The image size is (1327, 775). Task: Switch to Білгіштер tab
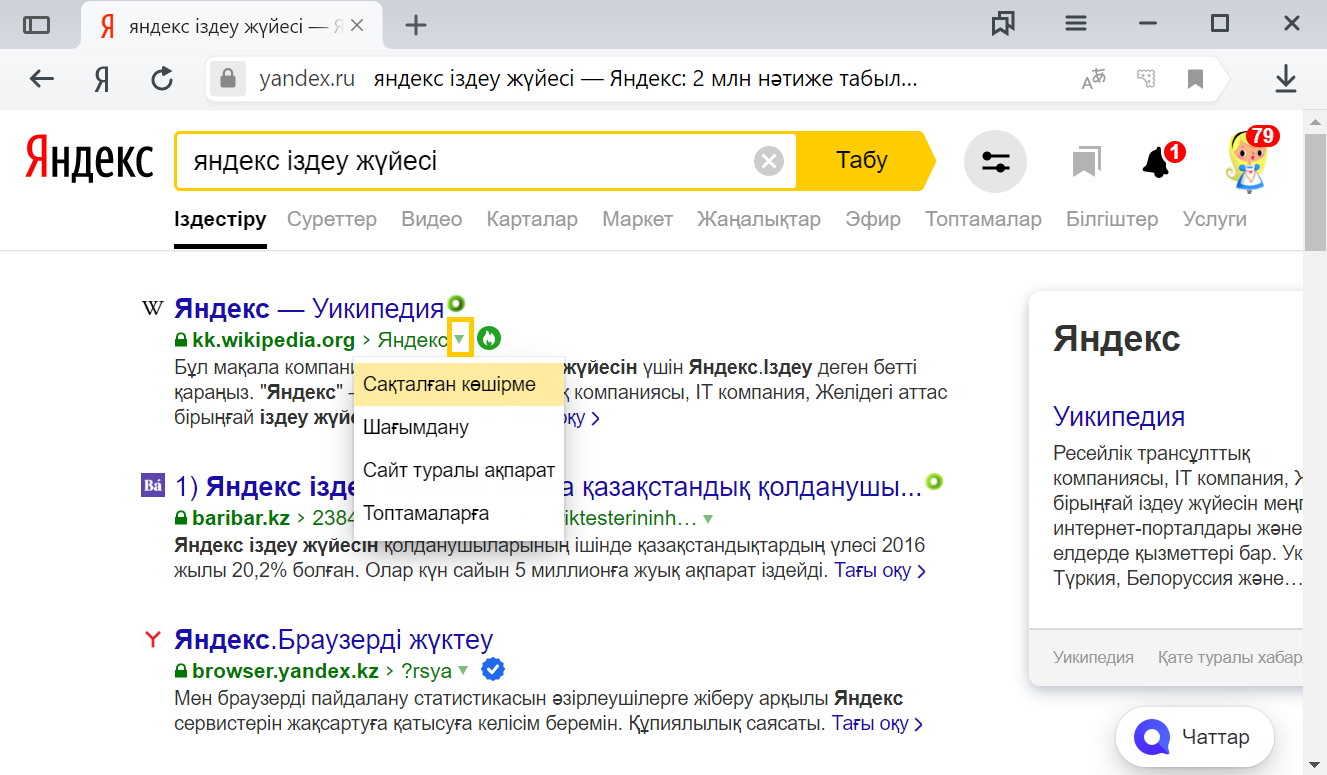coord(1112,219)
